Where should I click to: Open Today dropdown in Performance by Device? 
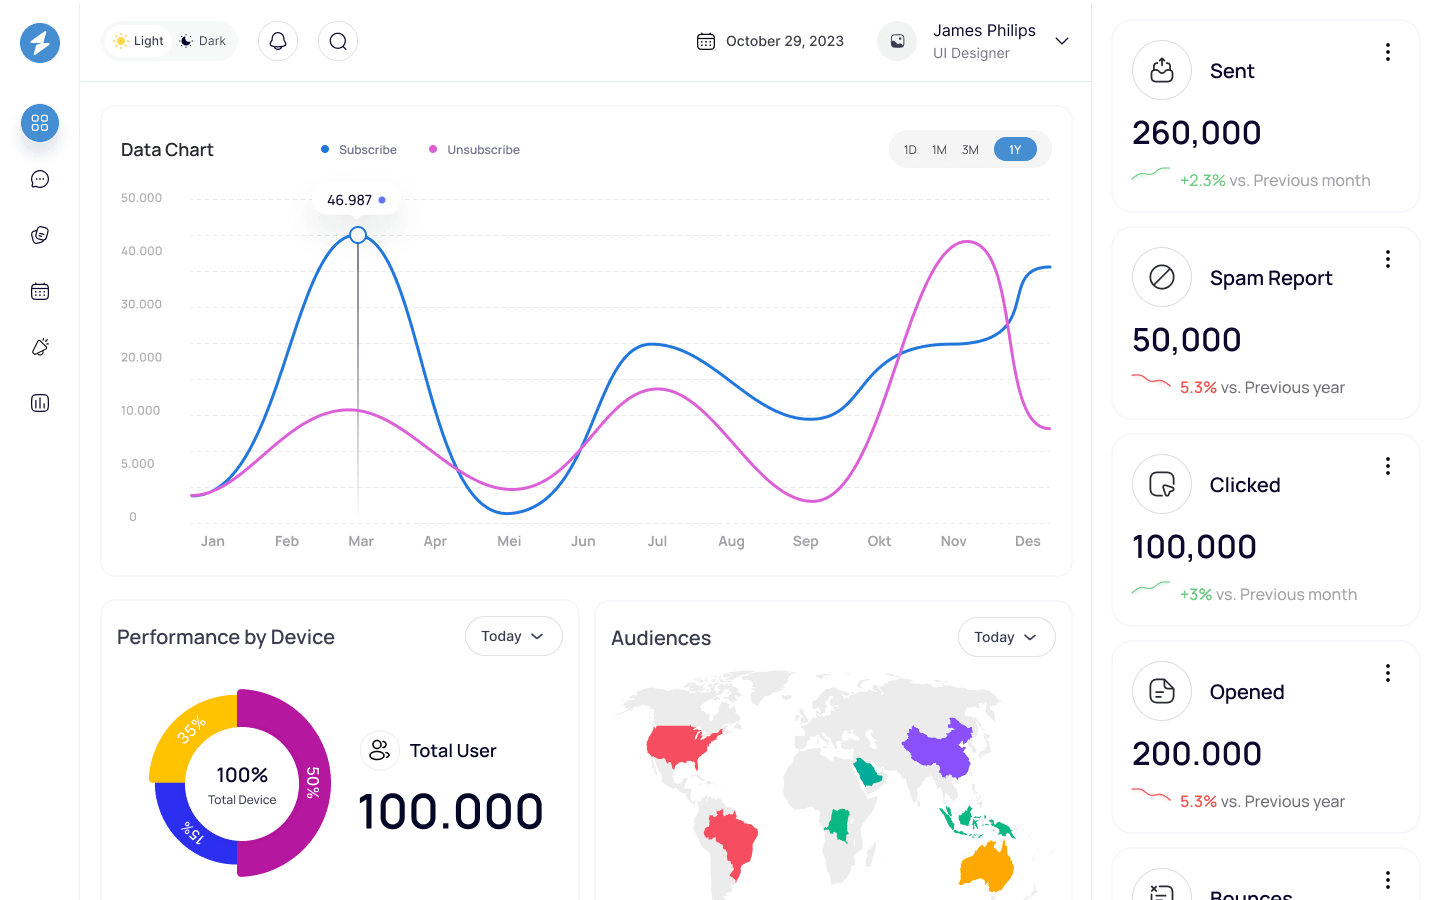click(513, 636)
